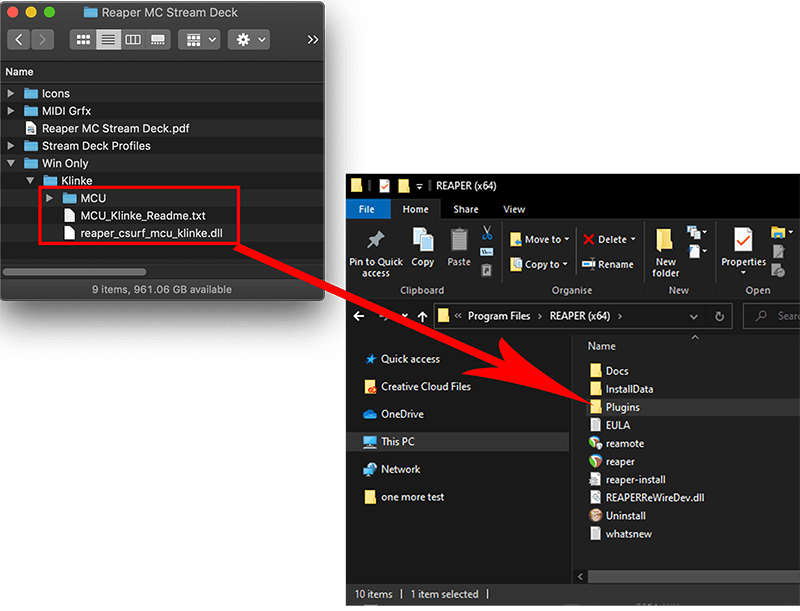Open the Finder action gear menu
This screenshot has height=611, width=800.
(x=249, y=39)
